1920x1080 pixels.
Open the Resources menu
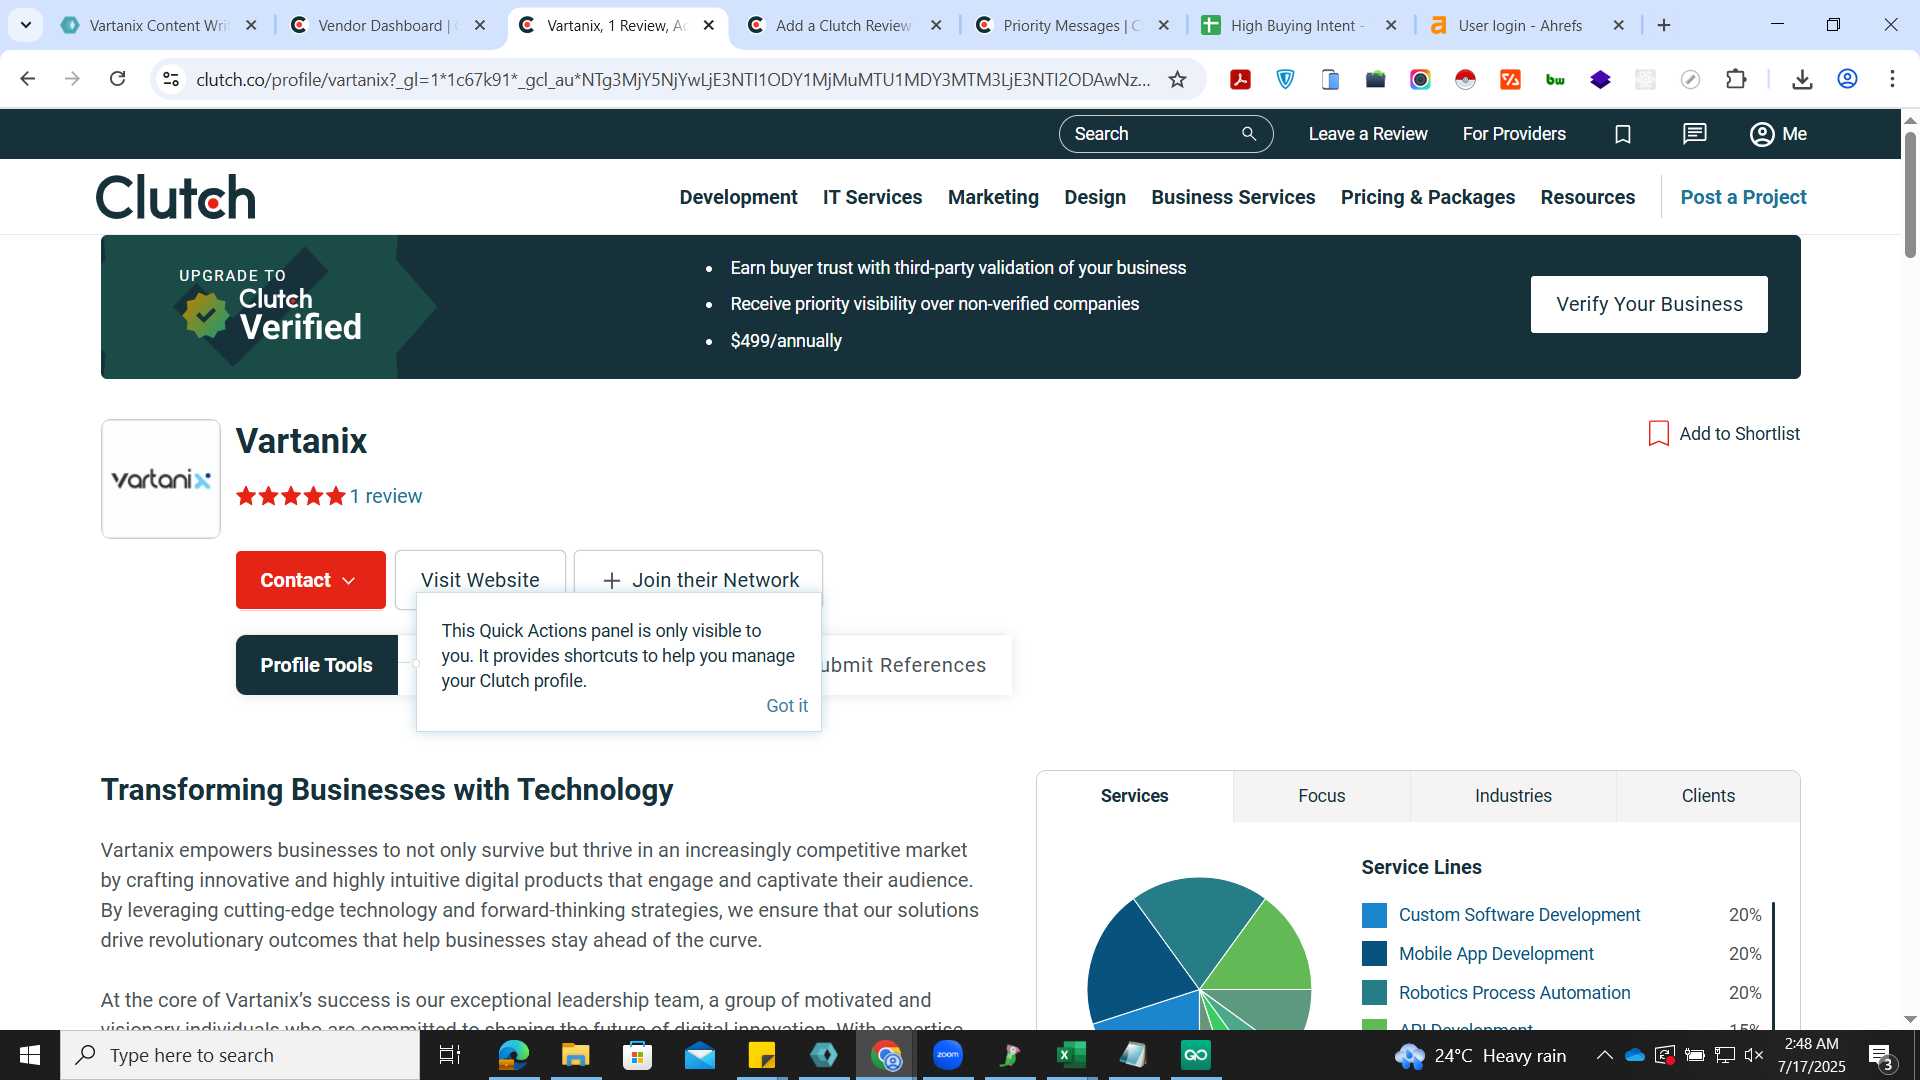1587,197
